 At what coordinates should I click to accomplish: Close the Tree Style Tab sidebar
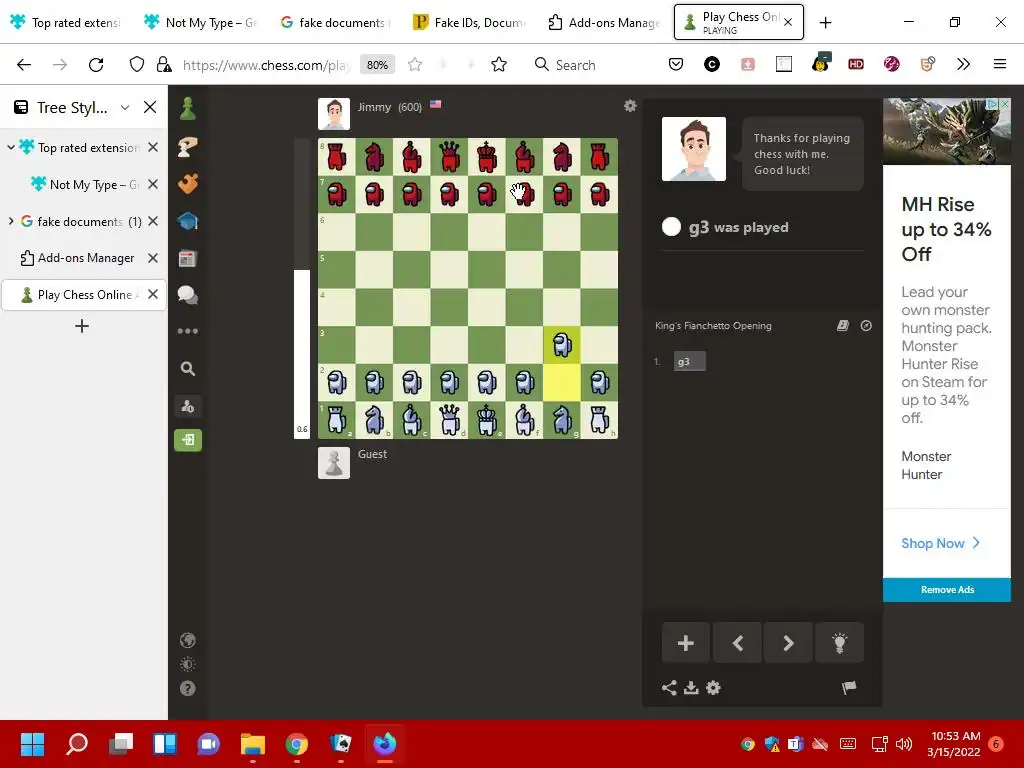pyautogui.click(x=150, y=107)
